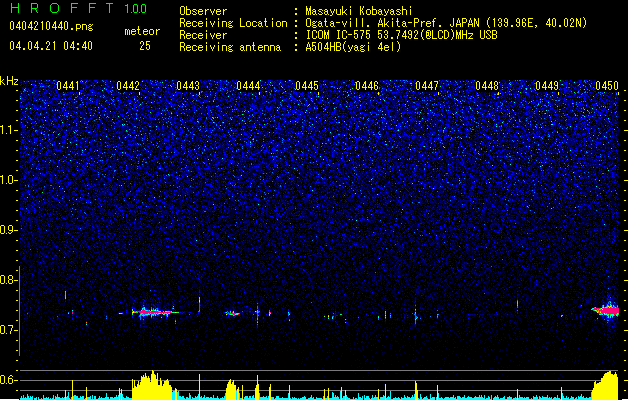The width and height of the screenshot is (629, 400).
Task: Click the meteor count value 25
Action: click(x=145, y=46)
